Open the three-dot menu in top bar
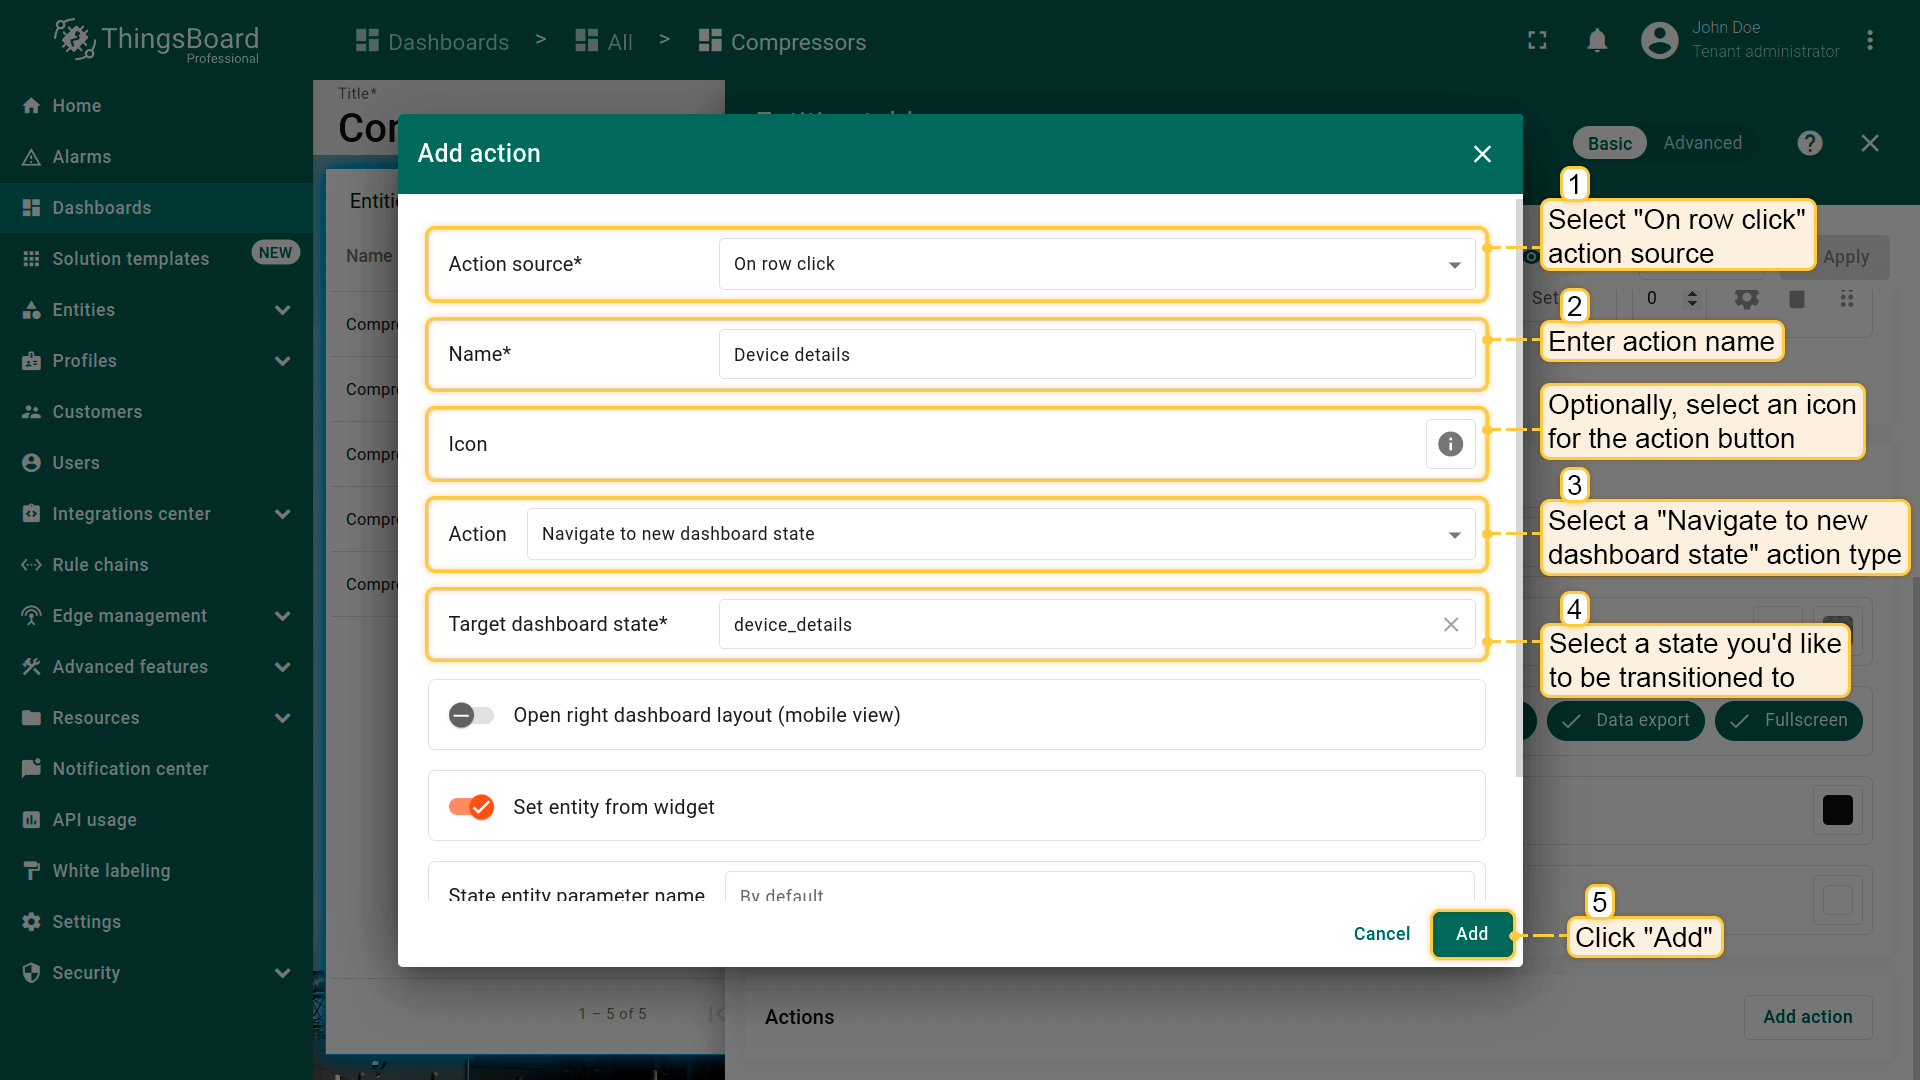Viewport: 1920px width, 1080px height. click(x=1869, y=41)
